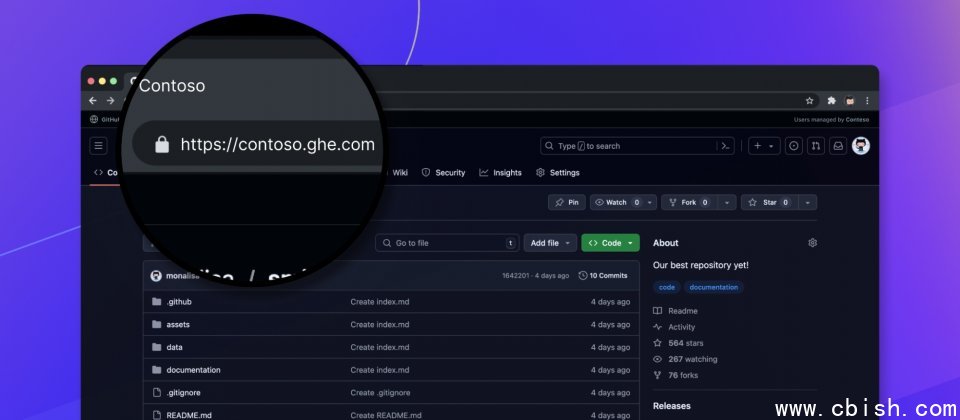Bookmark the page with browser star icon
The height and width of the screenshot is (420, 960).
coord(809,101)
